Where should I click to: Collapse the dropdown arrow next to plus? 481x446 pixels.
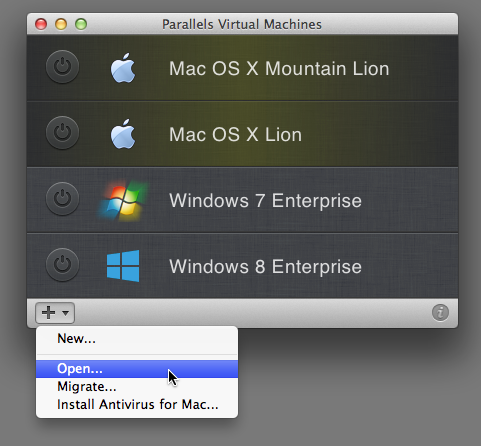point(65,313)
